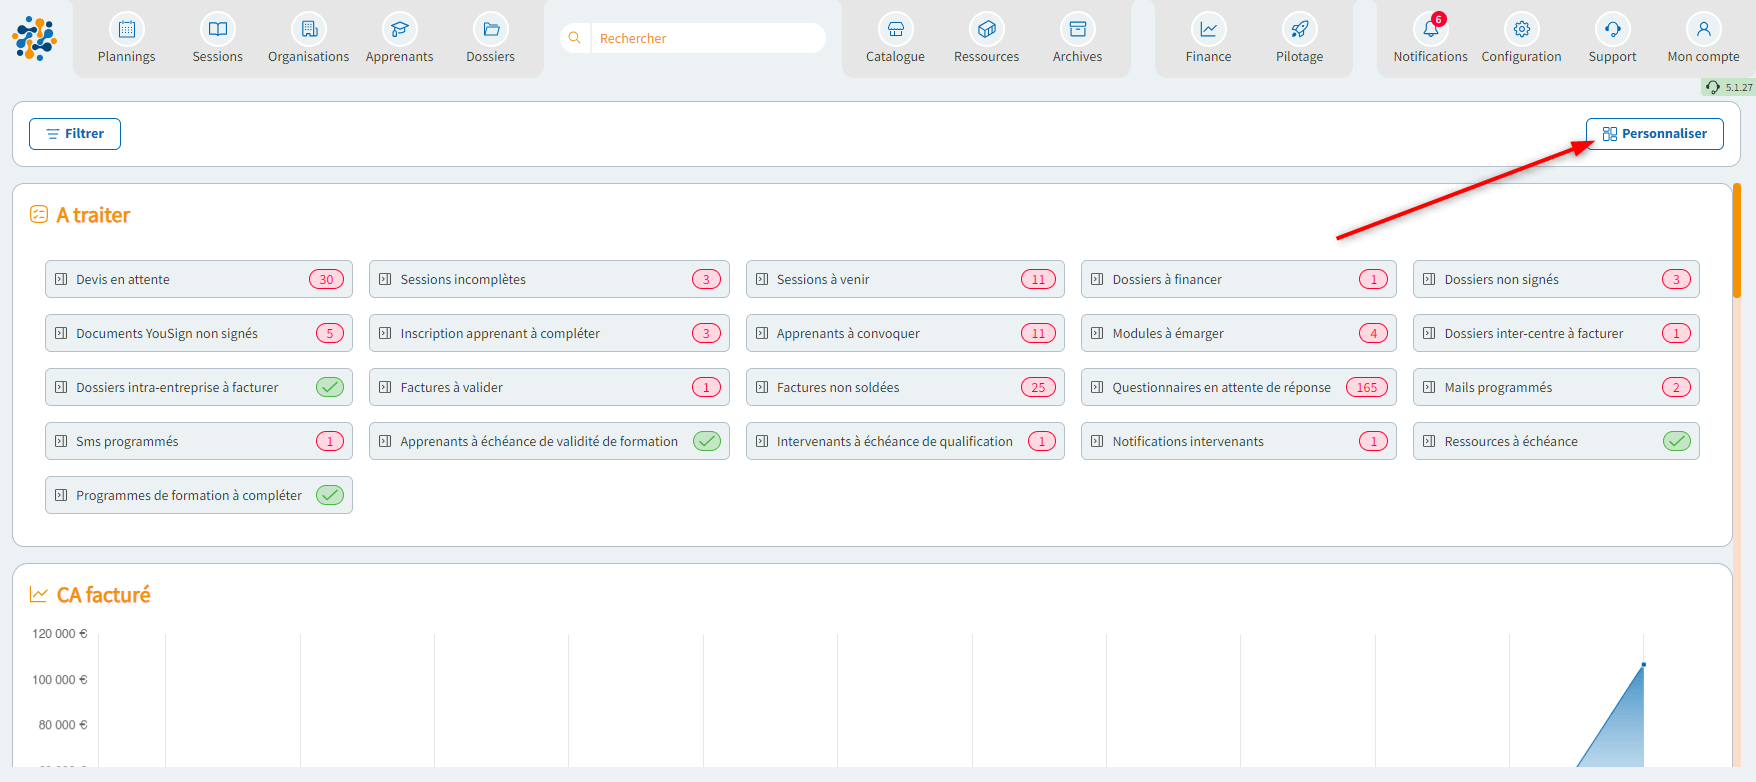Go to Organisations building icon
1756x782 pixels.
pyautogui.click(x=309, y=30)
